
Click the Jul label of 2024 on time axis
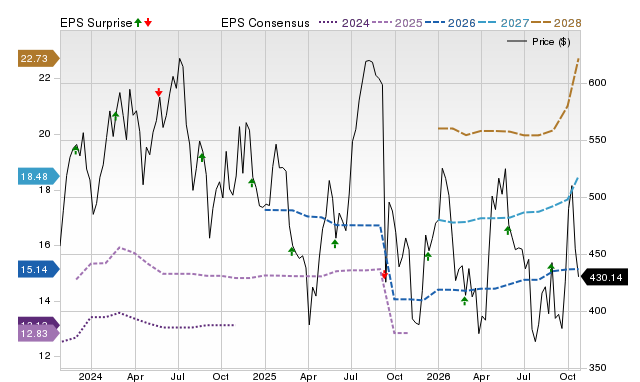tap(178, 376)
